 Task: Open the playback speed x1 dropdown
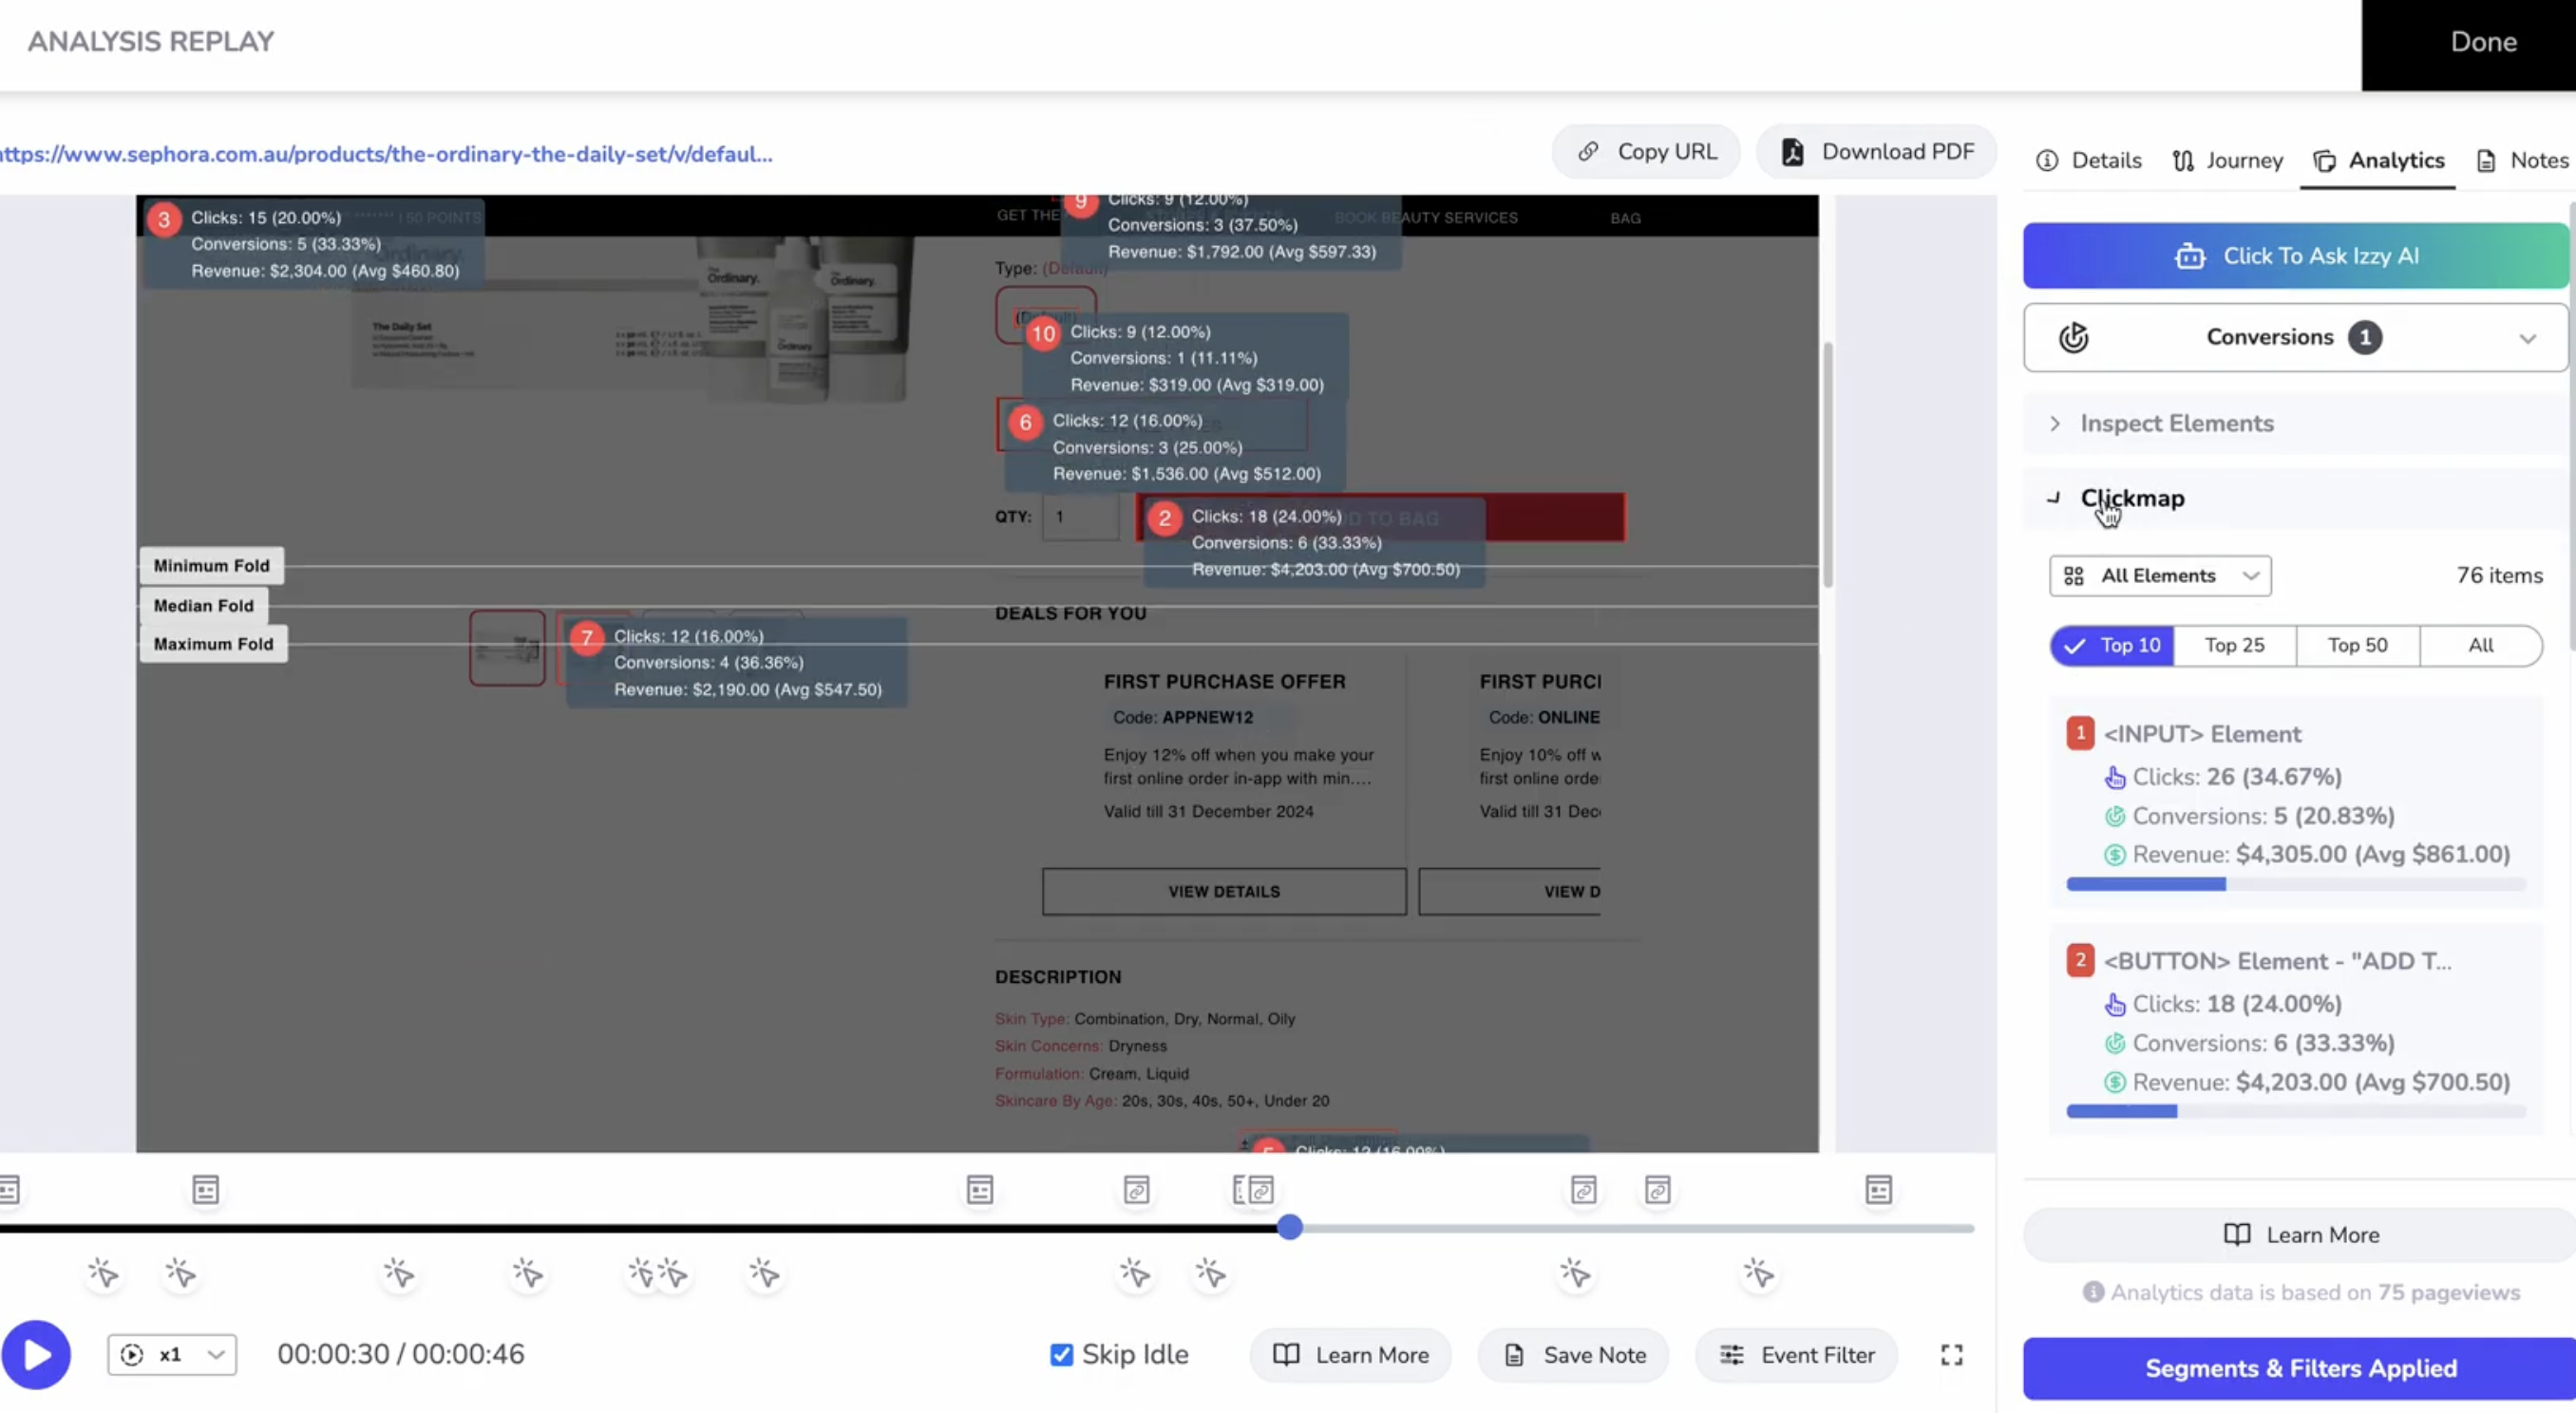(x=172, y=1354)
